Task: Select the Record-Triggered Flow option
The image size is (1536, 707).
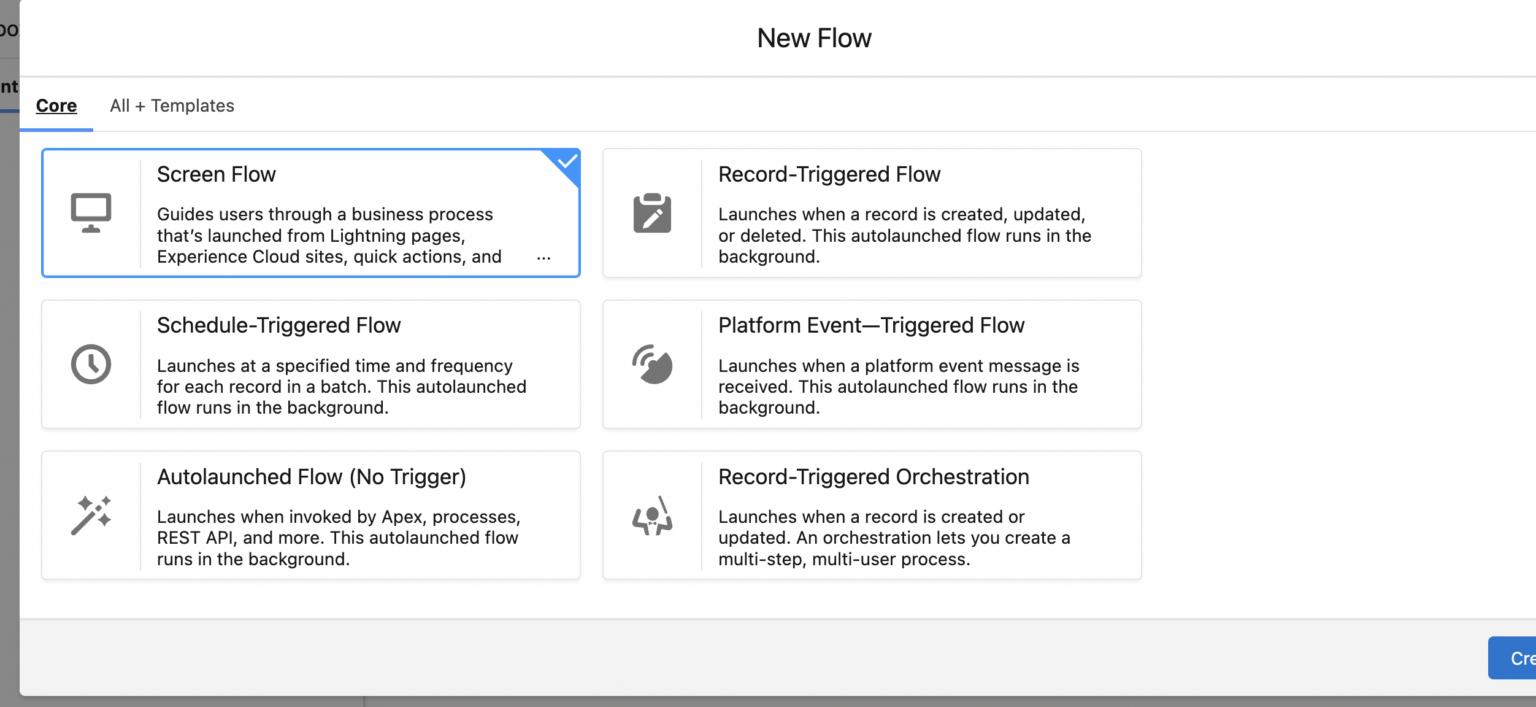Action: [872, 212]
